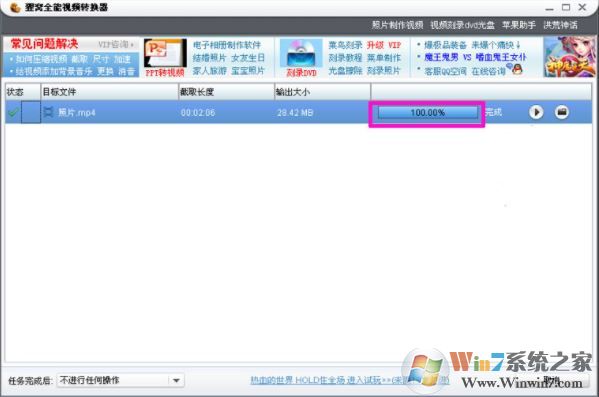
Task: Open 消音 help link
Action: pyautogui.click(x=126, y=71)
